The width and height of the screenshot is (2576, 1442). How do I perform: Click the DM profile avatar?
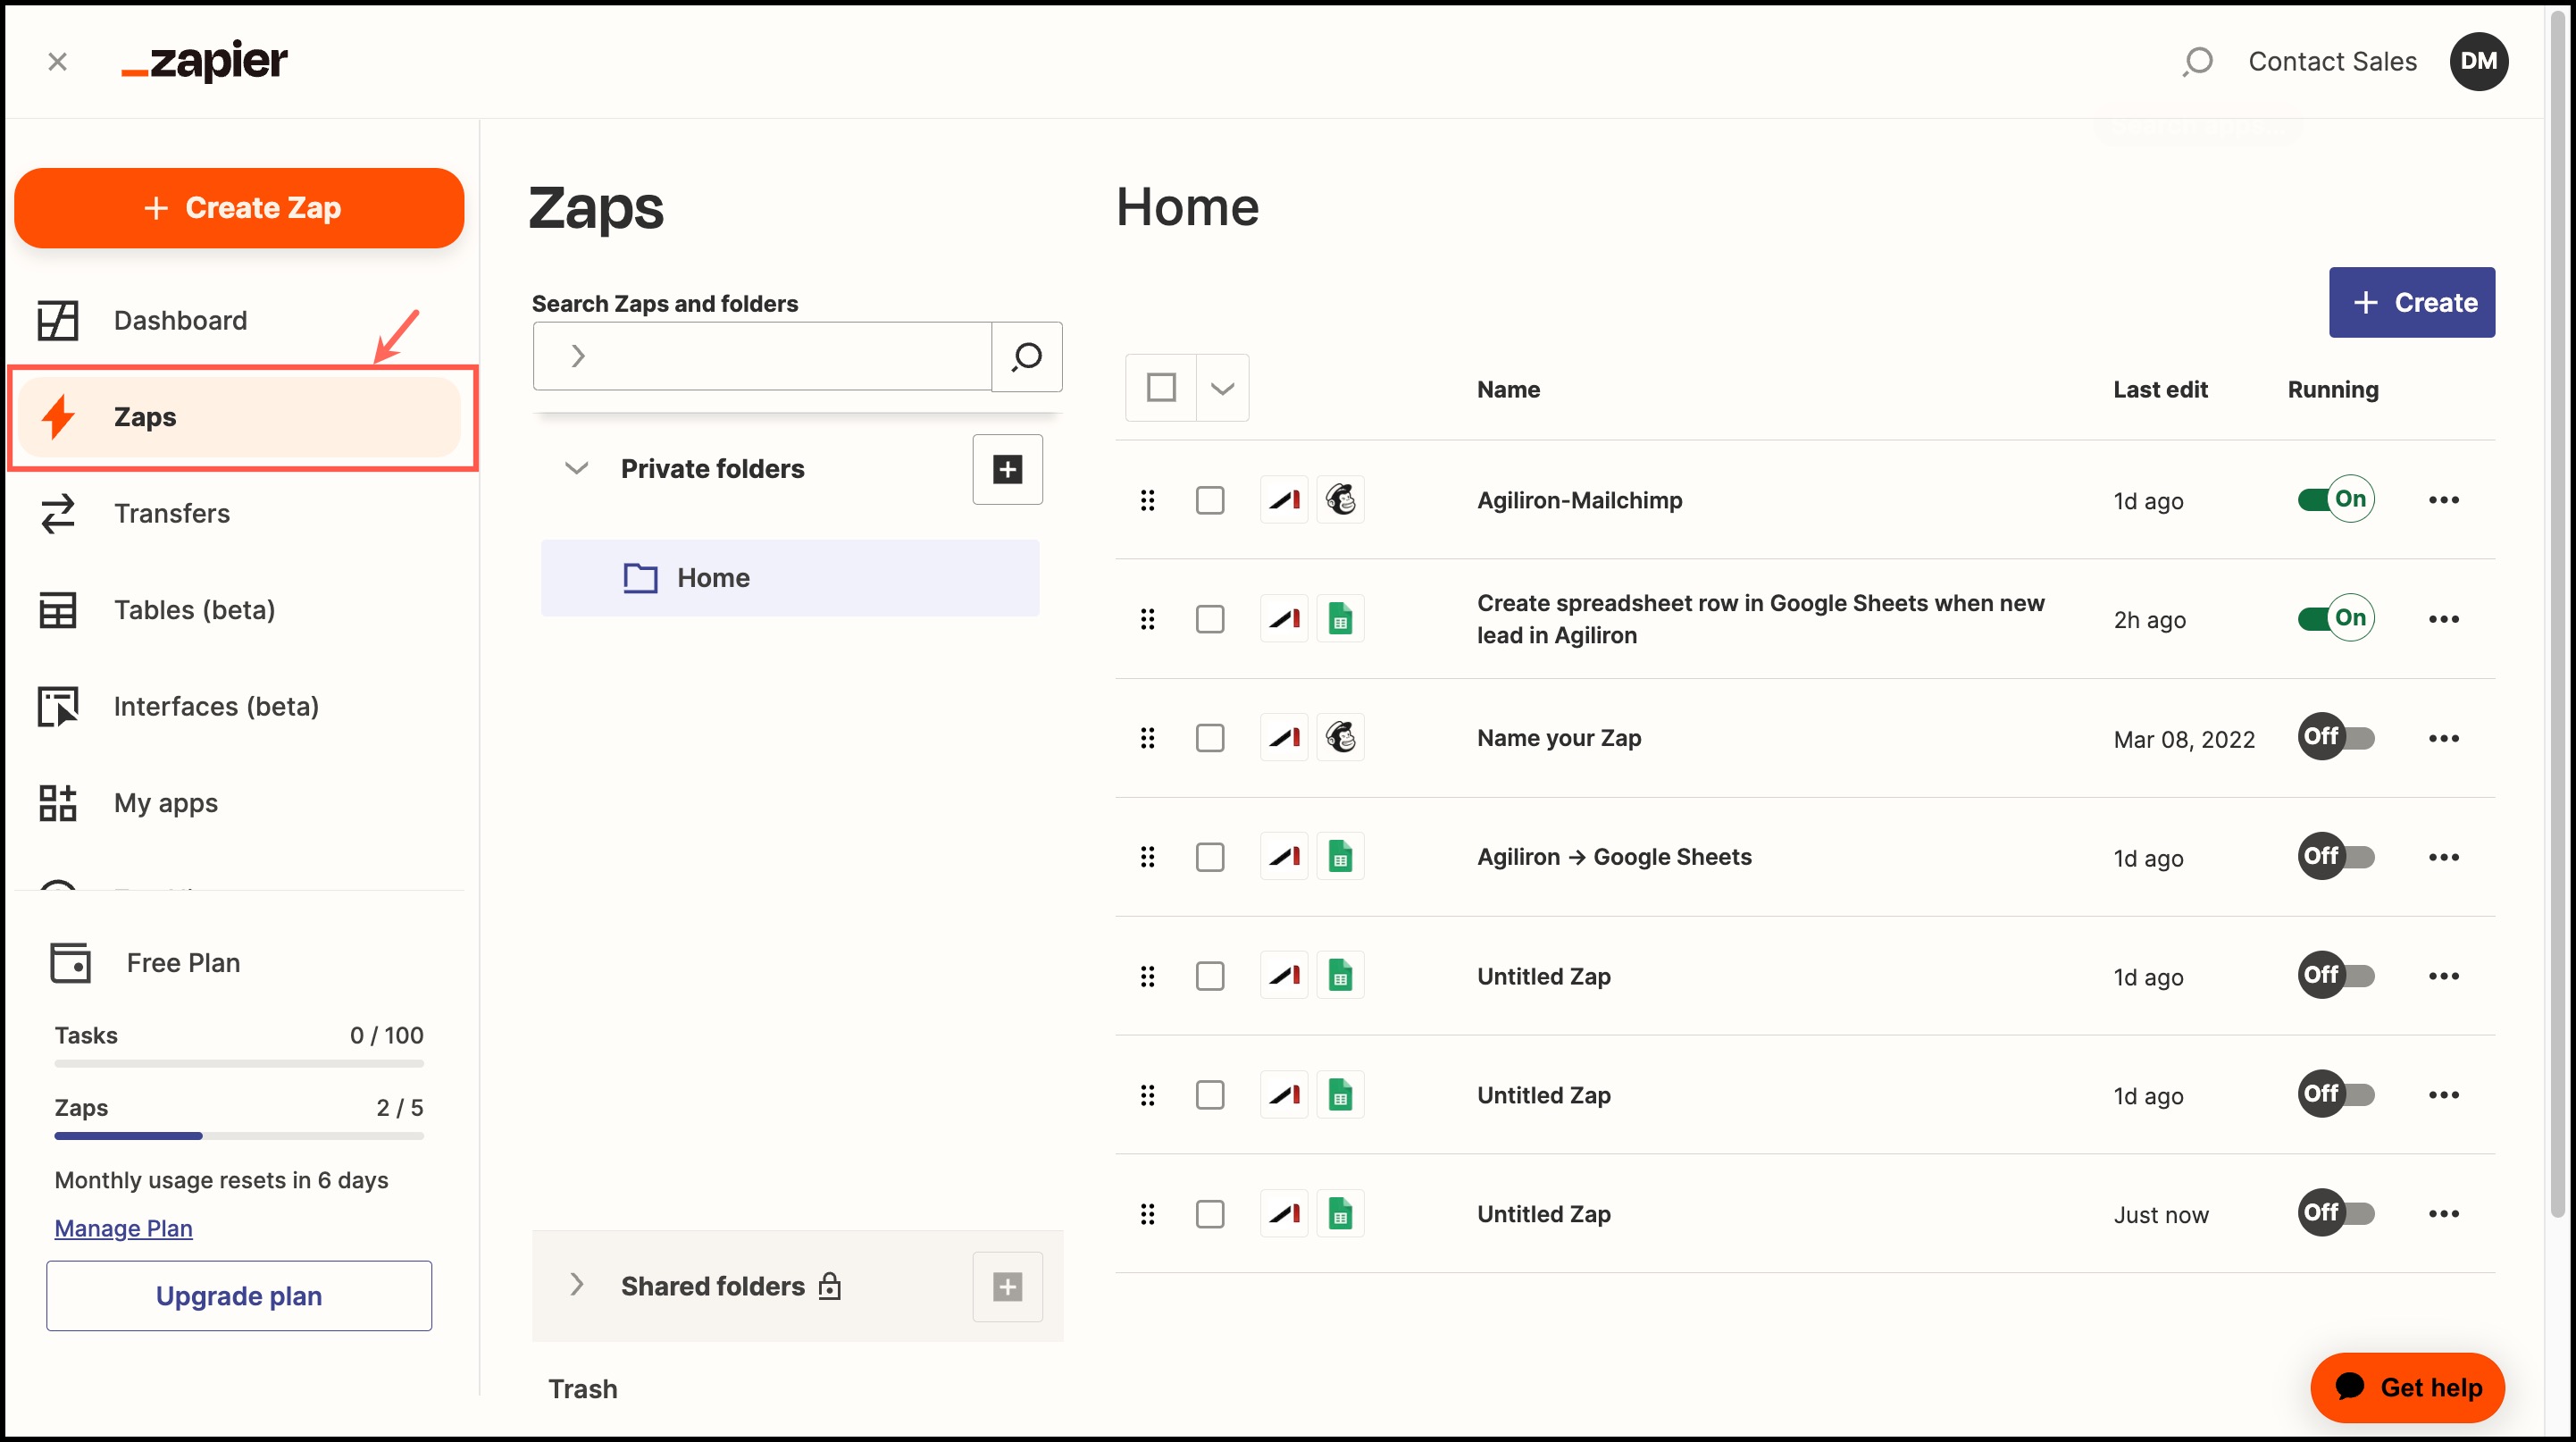(2478, 62)
